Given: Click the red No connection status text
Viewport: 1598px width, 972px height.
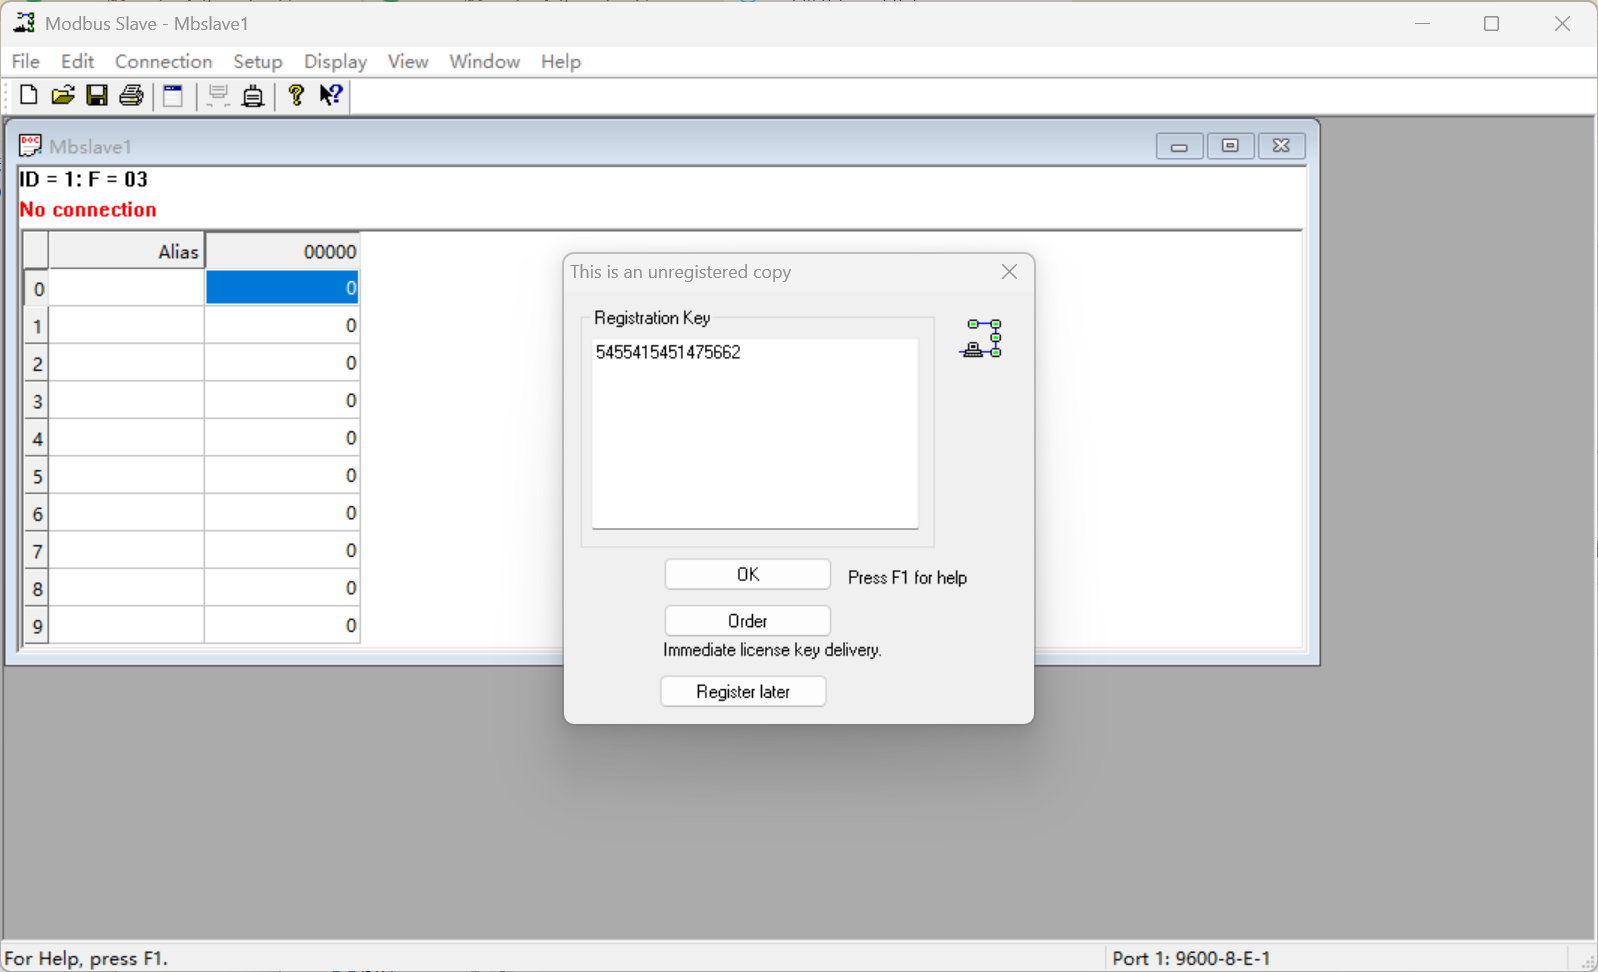Looking at the screenshot, I should (x=88, y=210).
